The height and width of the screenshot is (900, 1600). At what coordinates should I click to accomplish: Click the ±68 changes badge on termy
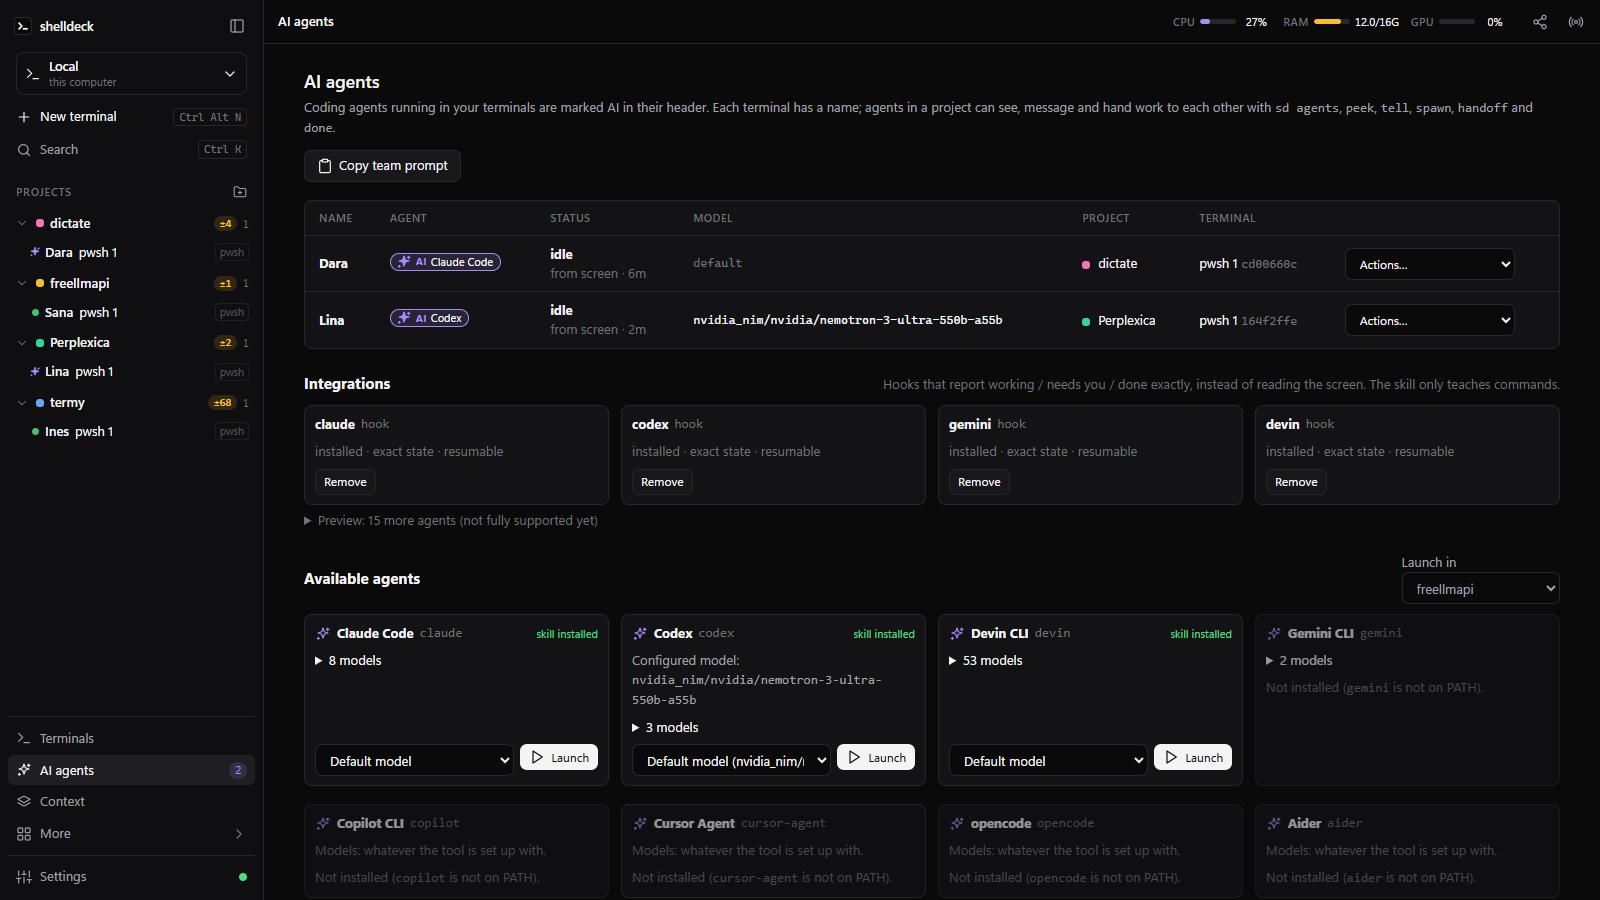click(x=223, y=403)
